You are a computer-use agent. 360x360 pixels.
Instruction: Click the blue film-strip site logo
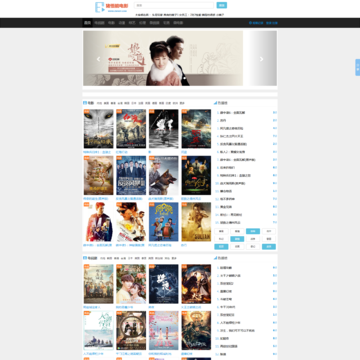100,7
